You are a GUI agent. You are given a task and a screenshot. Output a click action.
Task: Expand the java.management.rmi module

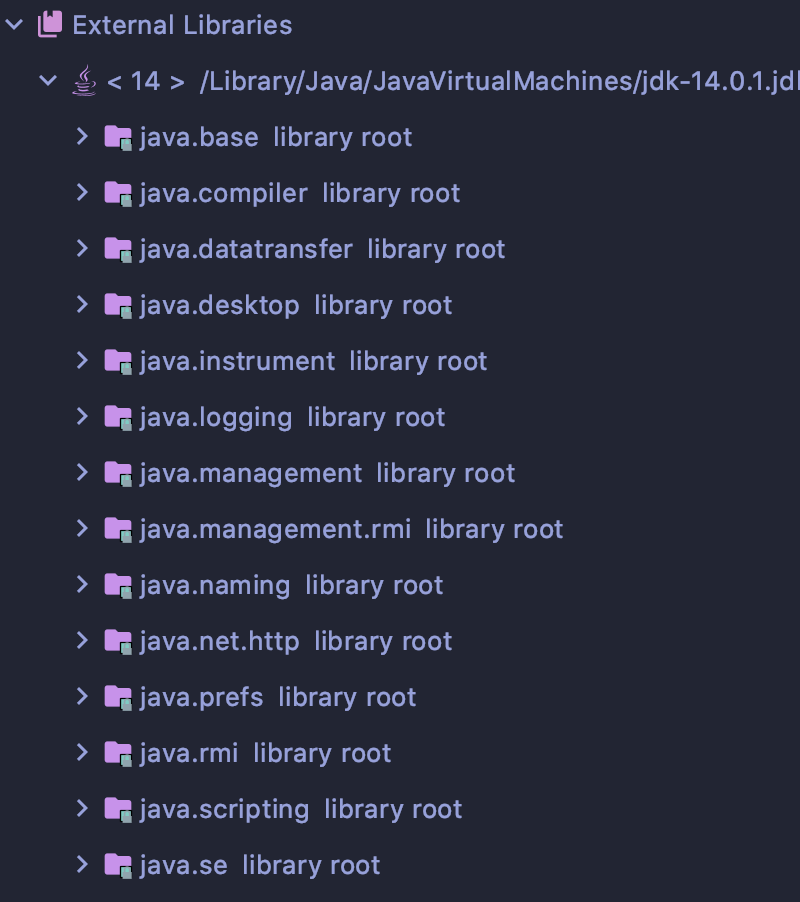click(82, 529)
